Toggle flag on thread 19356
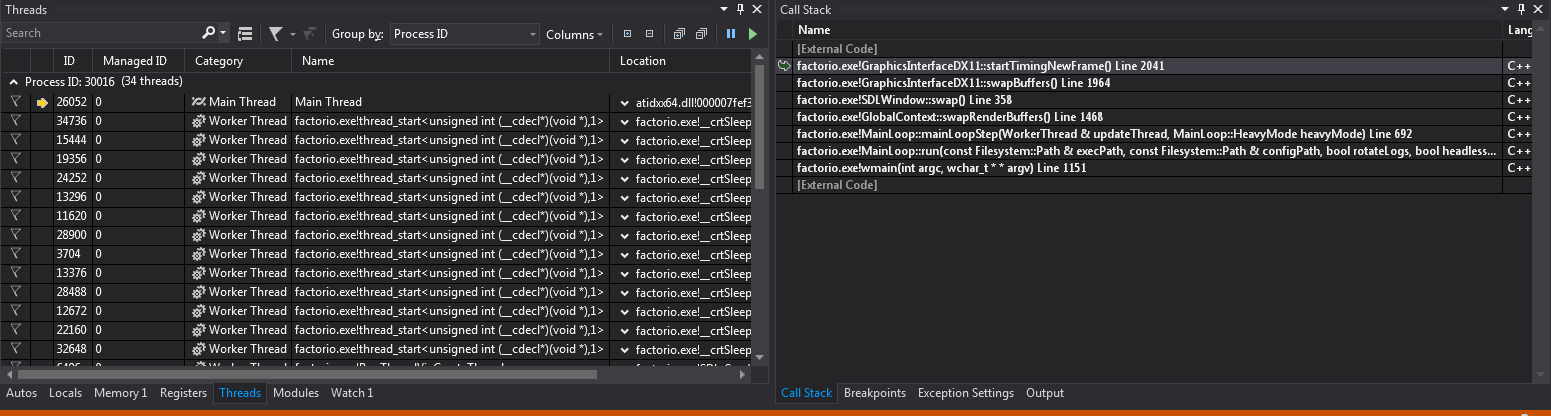Viewport: 1551px width, 416px height. [15, 159]
